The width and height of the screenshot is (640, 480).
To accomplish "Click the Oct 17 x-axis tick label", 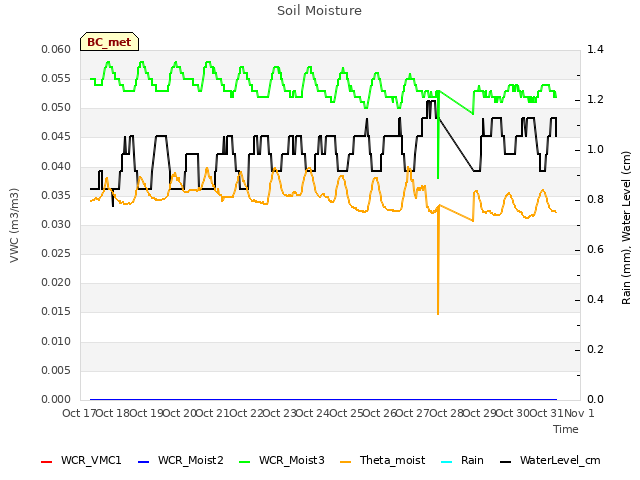I will (x=79, y=413).
